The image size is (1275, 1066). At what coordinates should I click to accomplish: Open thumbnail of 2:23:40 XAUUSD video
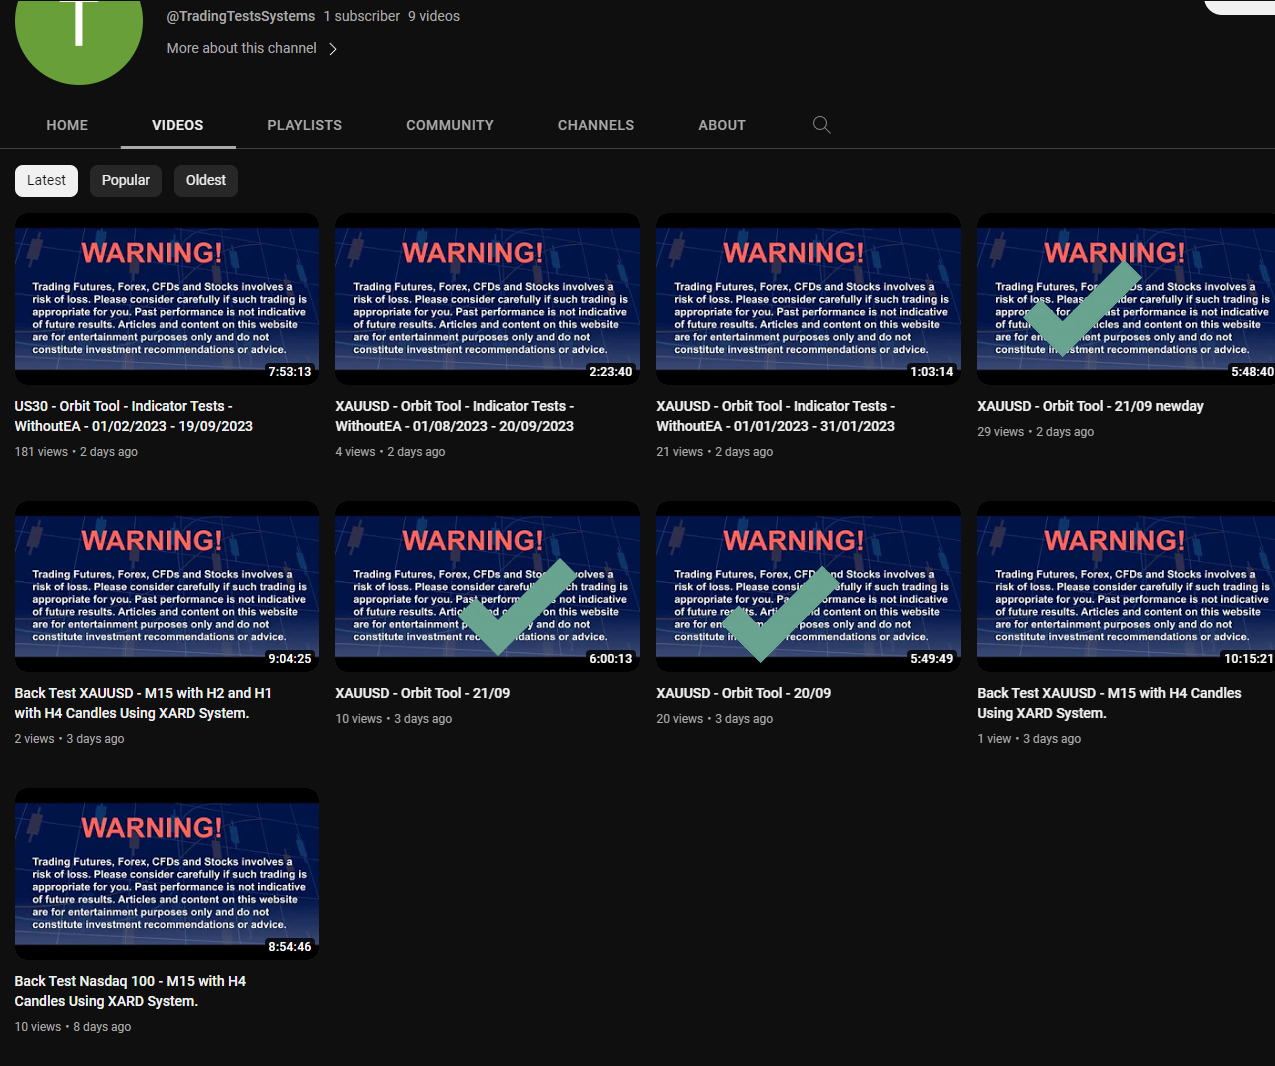[x=488, y=299]
